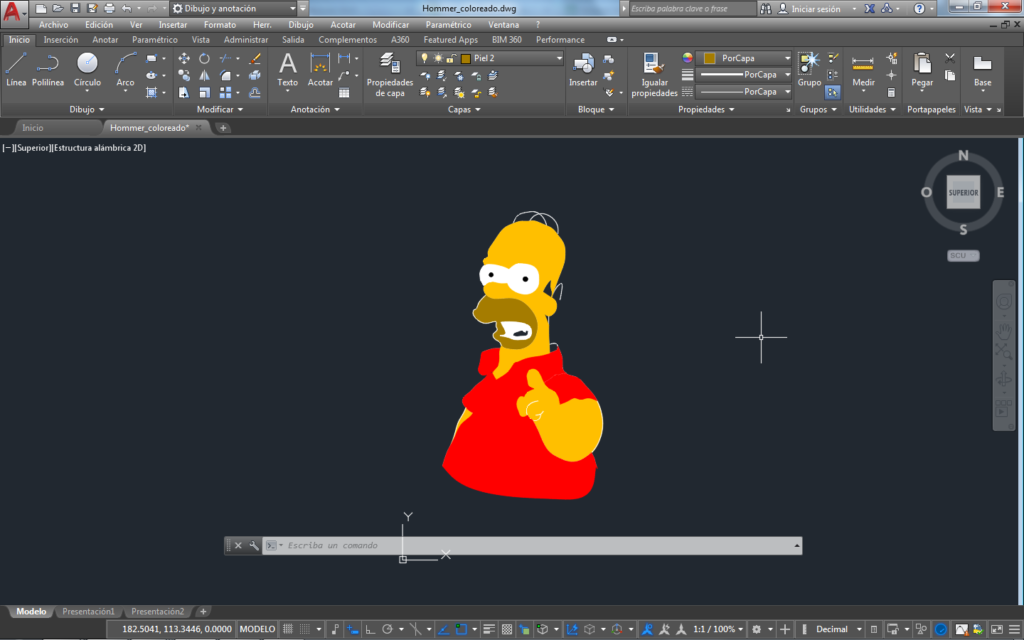Expand the Dibujo panel

click(x=87, y=109)
